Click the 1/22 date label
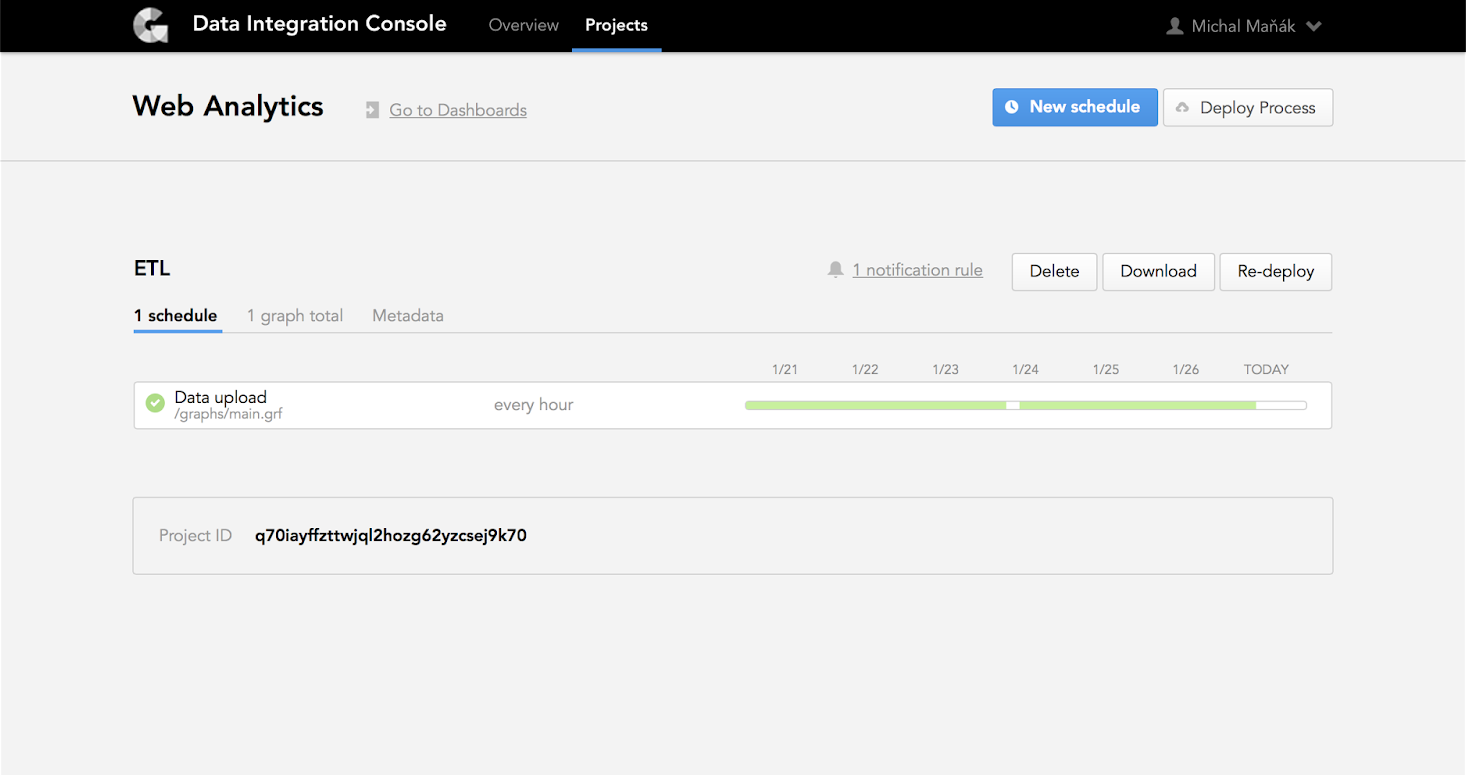This screenshot has width=1466, height=775. [865, 369]
